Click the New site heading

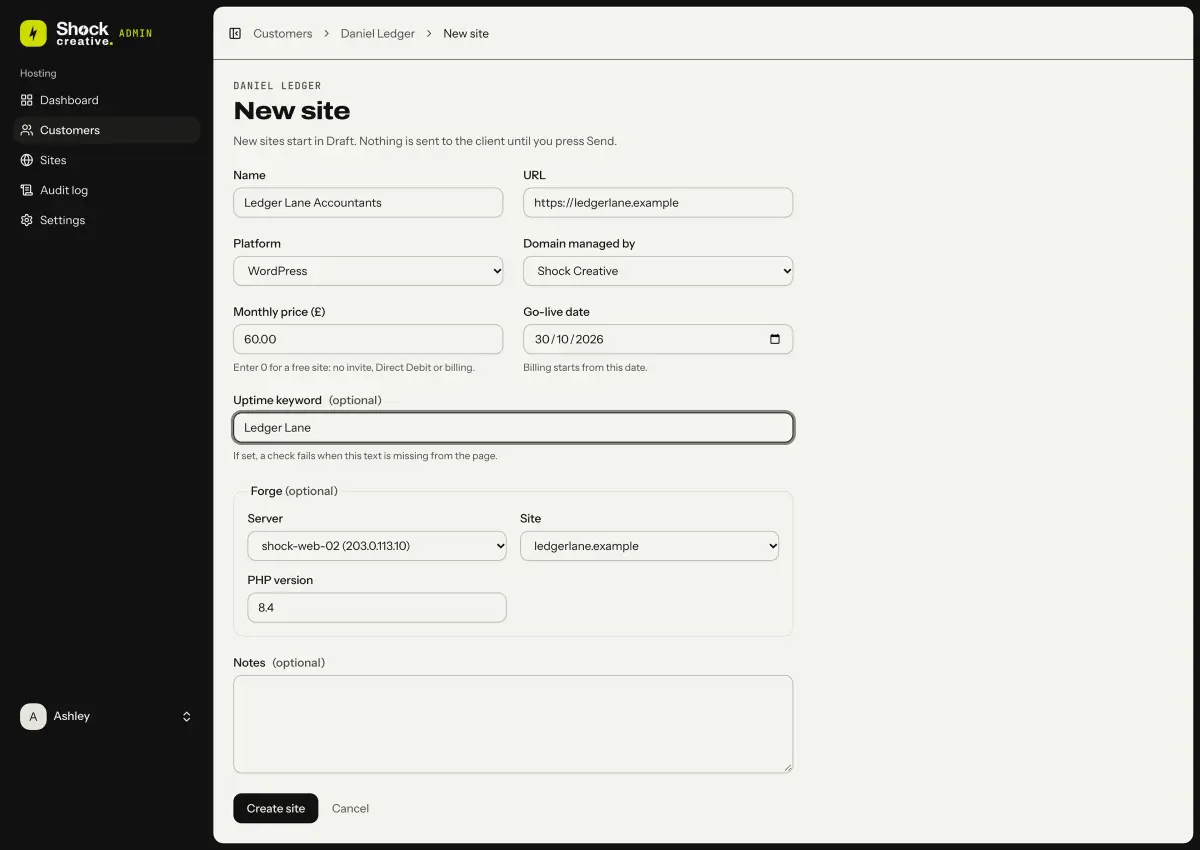(292, 111)
